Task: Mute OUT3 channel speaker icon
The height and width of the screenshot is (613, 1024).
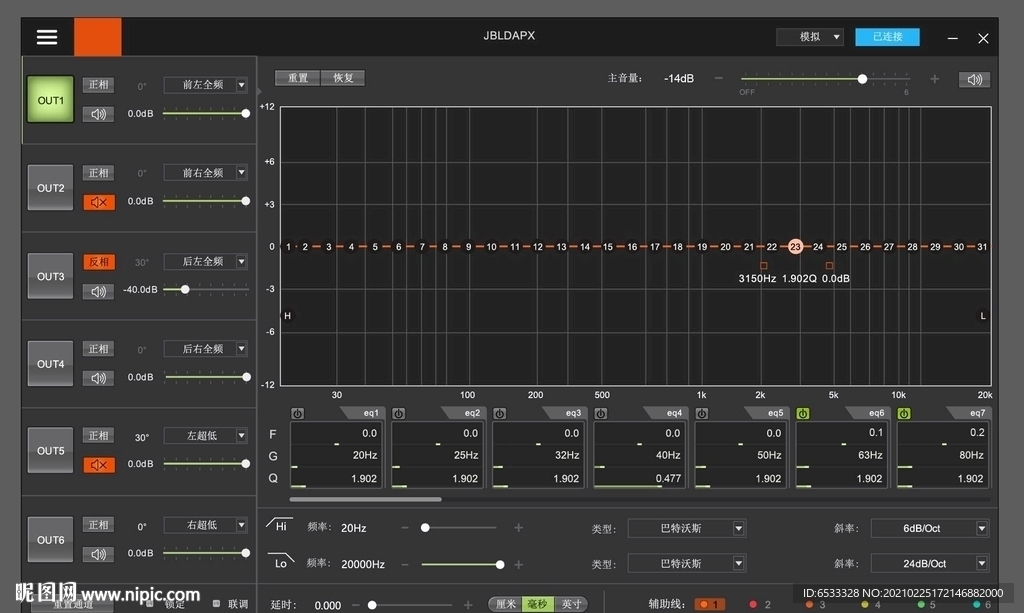Action: [98, 291]
